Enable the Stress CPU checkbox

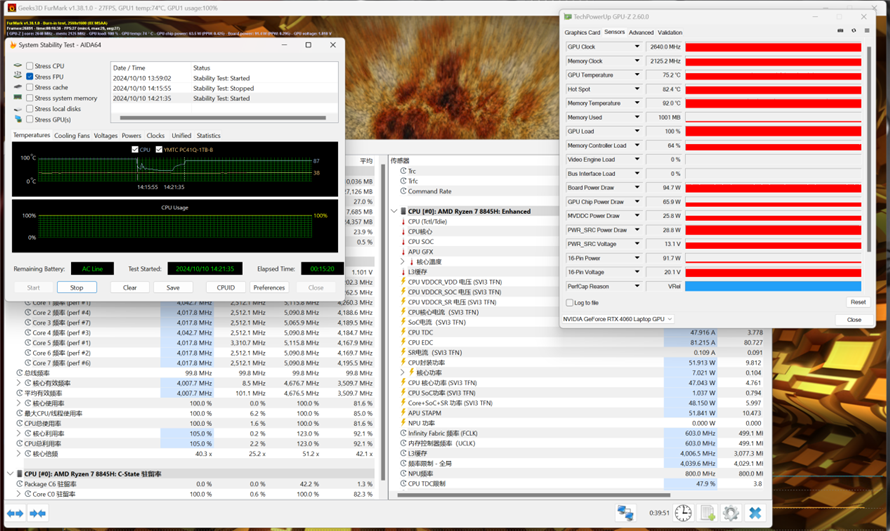30,66
